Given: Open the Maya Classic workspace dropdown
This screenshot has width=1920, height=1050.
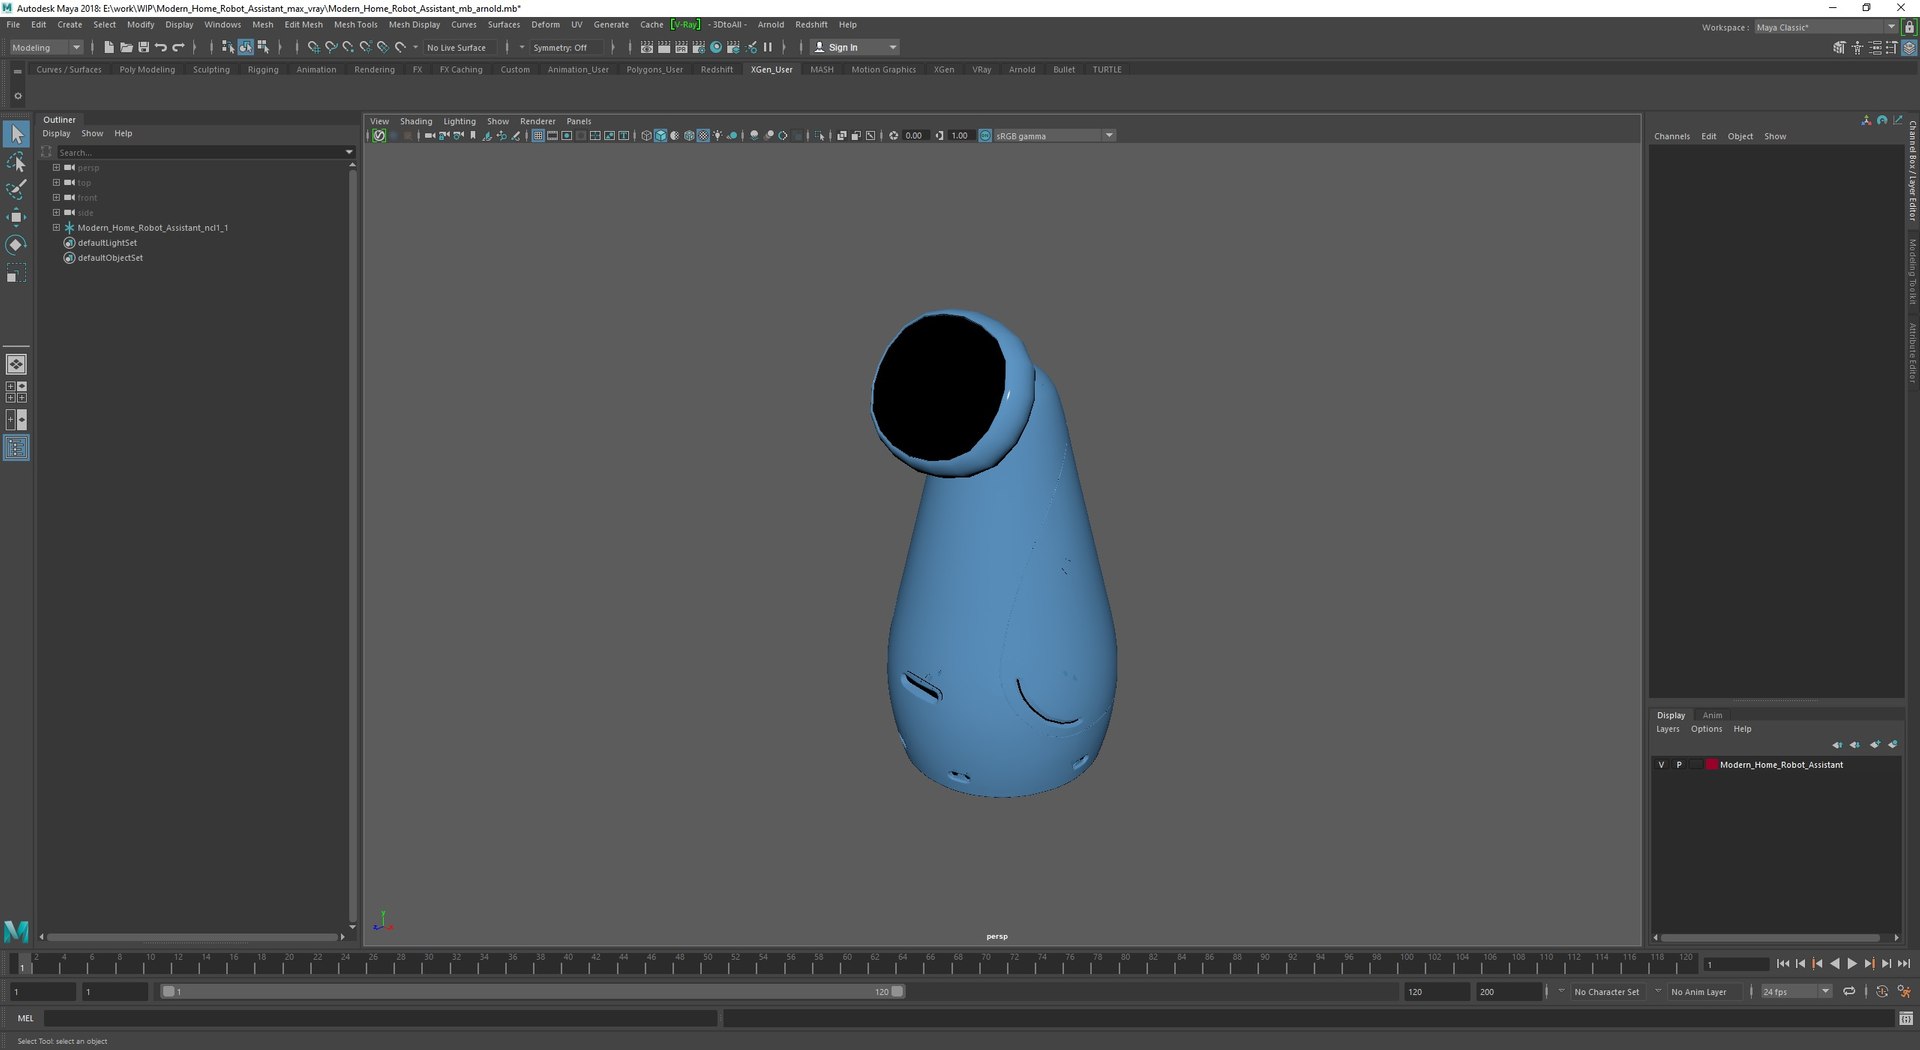Looking at the screenshot, I should (1825, 27).
